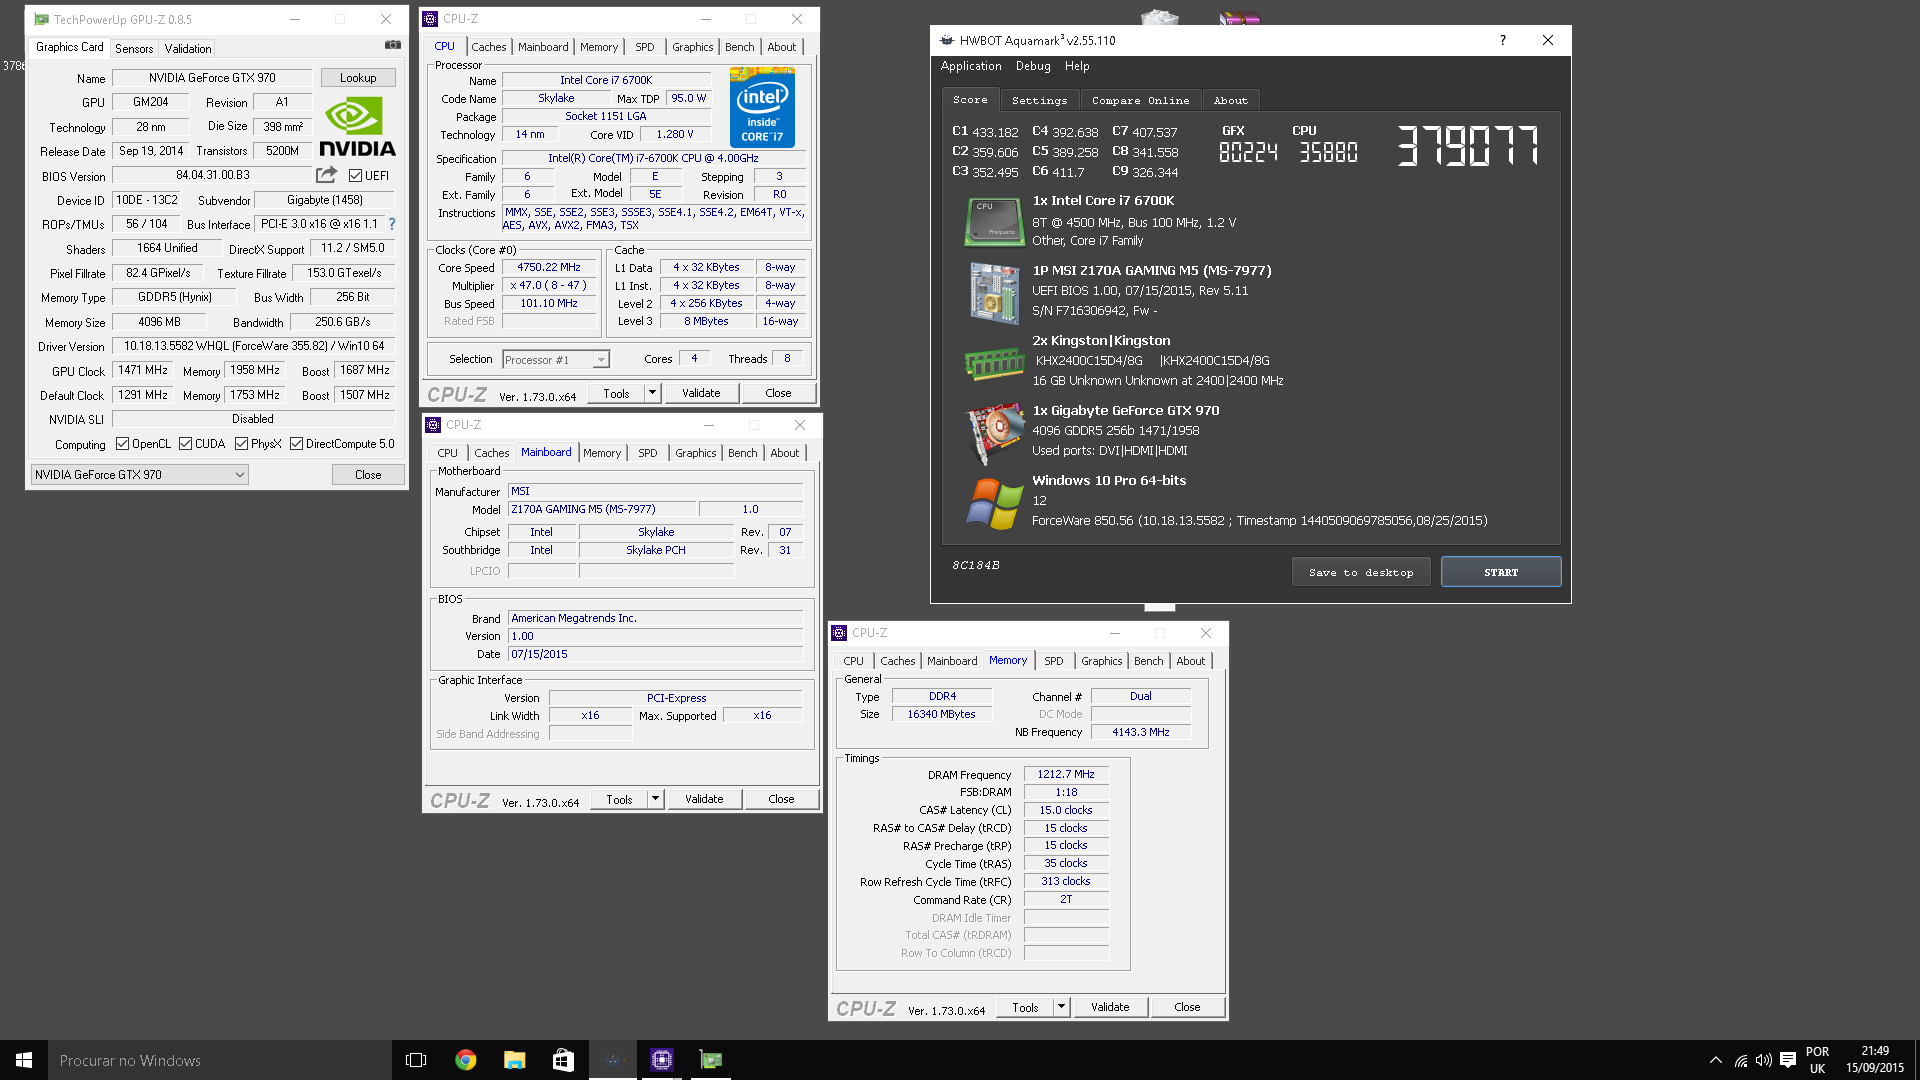Image resolution: width=1920 pixels, height=1080 pixels.
Task: Click the Bench tab in top CPU-Z window
Action: (740, 47)
